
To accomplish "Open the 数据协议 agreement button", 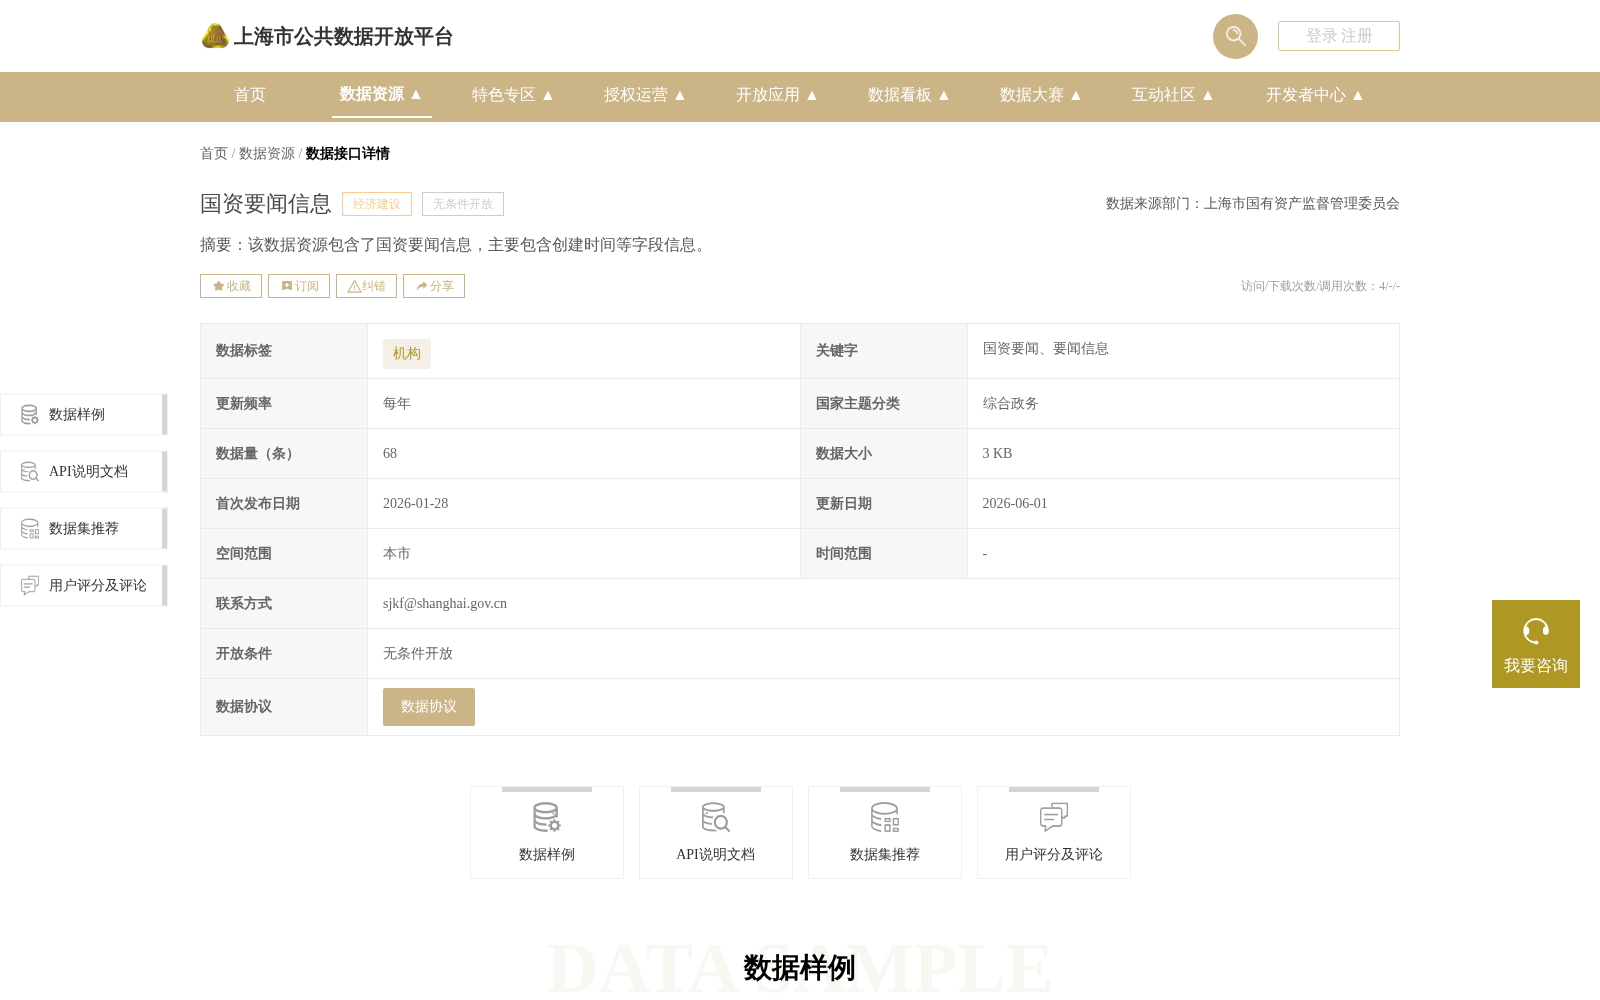I will click(x=429, y=707).
